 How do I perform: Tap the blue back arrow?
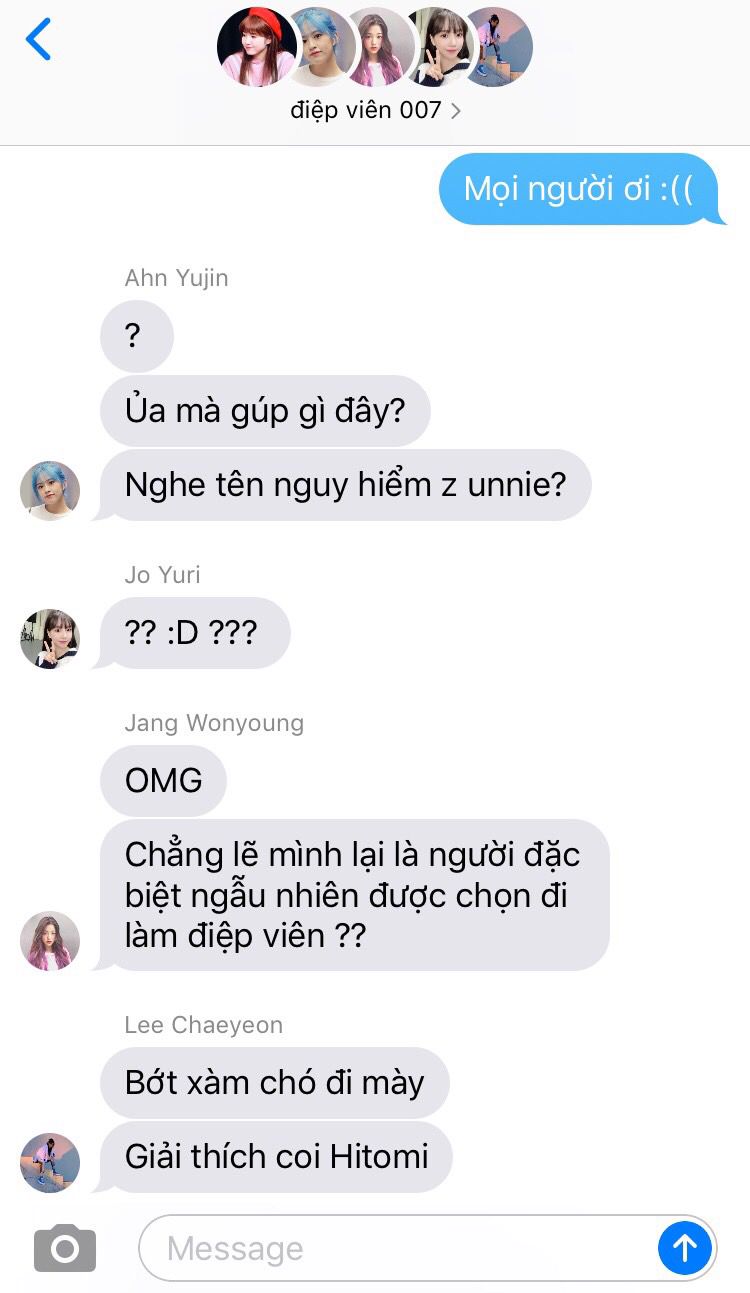[x=38, y=40]
